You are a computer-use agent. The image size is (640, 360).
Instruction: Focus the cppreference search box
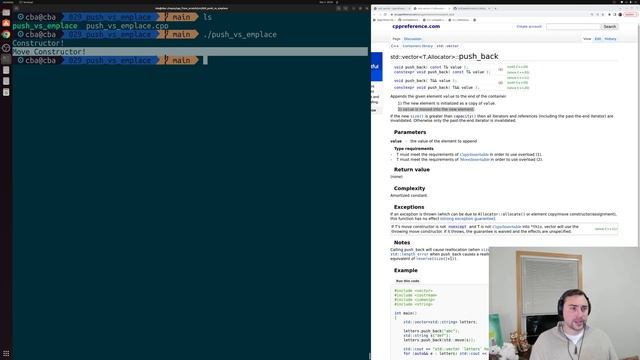[x=573, y=27]
